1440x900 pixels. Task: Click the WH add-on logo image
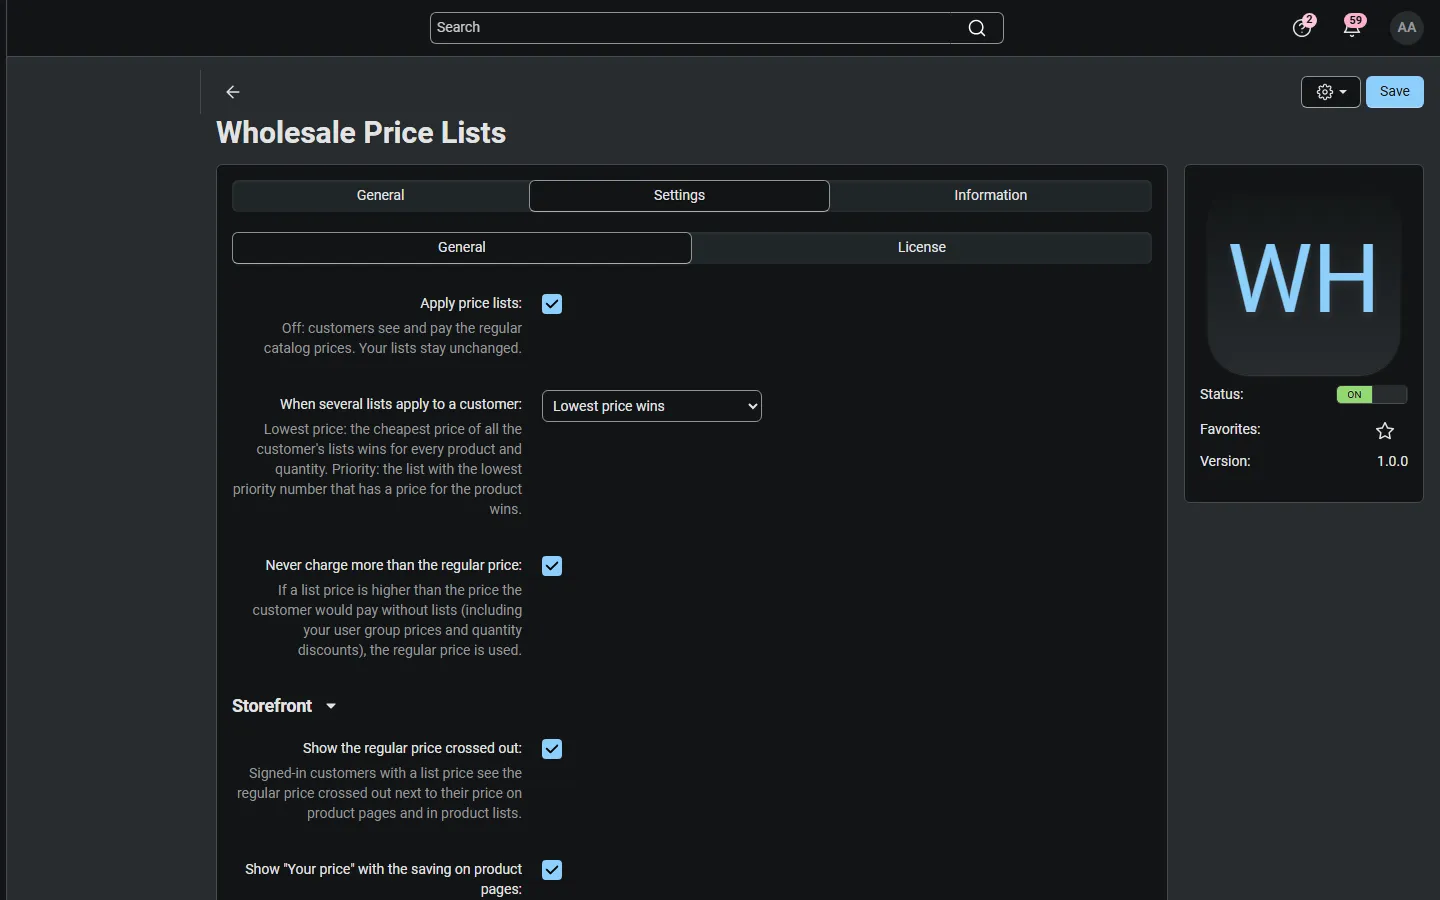point(1304,280)
